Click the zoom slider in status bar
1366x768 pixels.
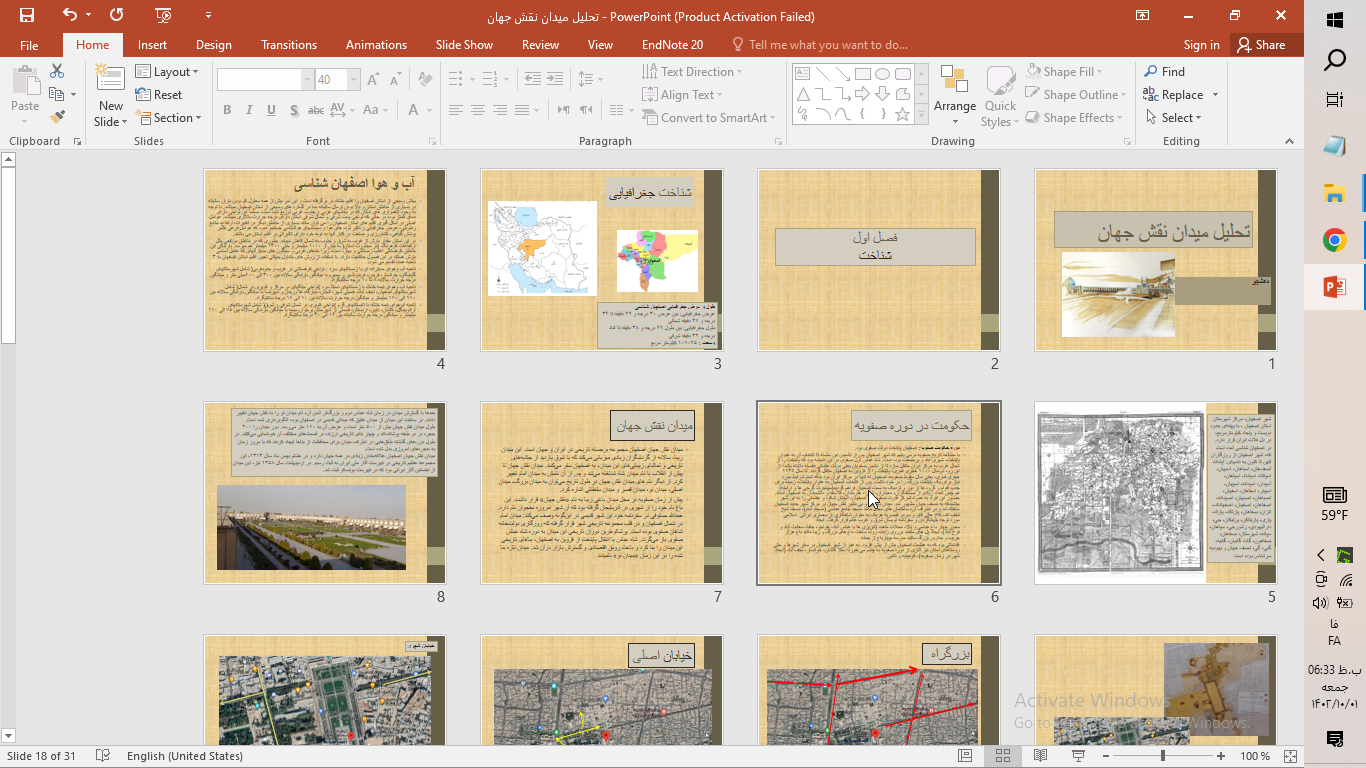tap(1162, 756)
